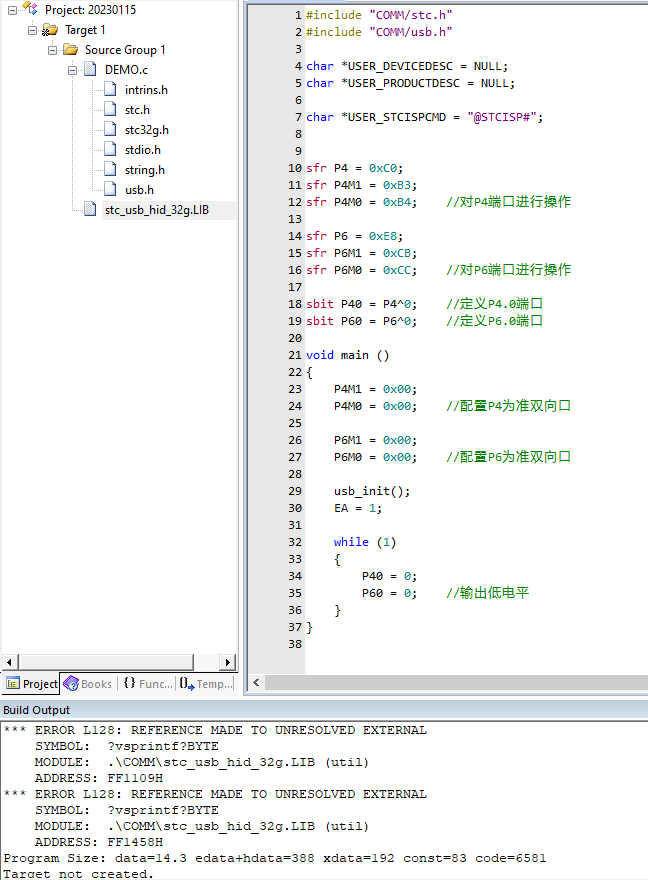Click the Functions braces icon
648x880 pixels.
pos(130,683)
